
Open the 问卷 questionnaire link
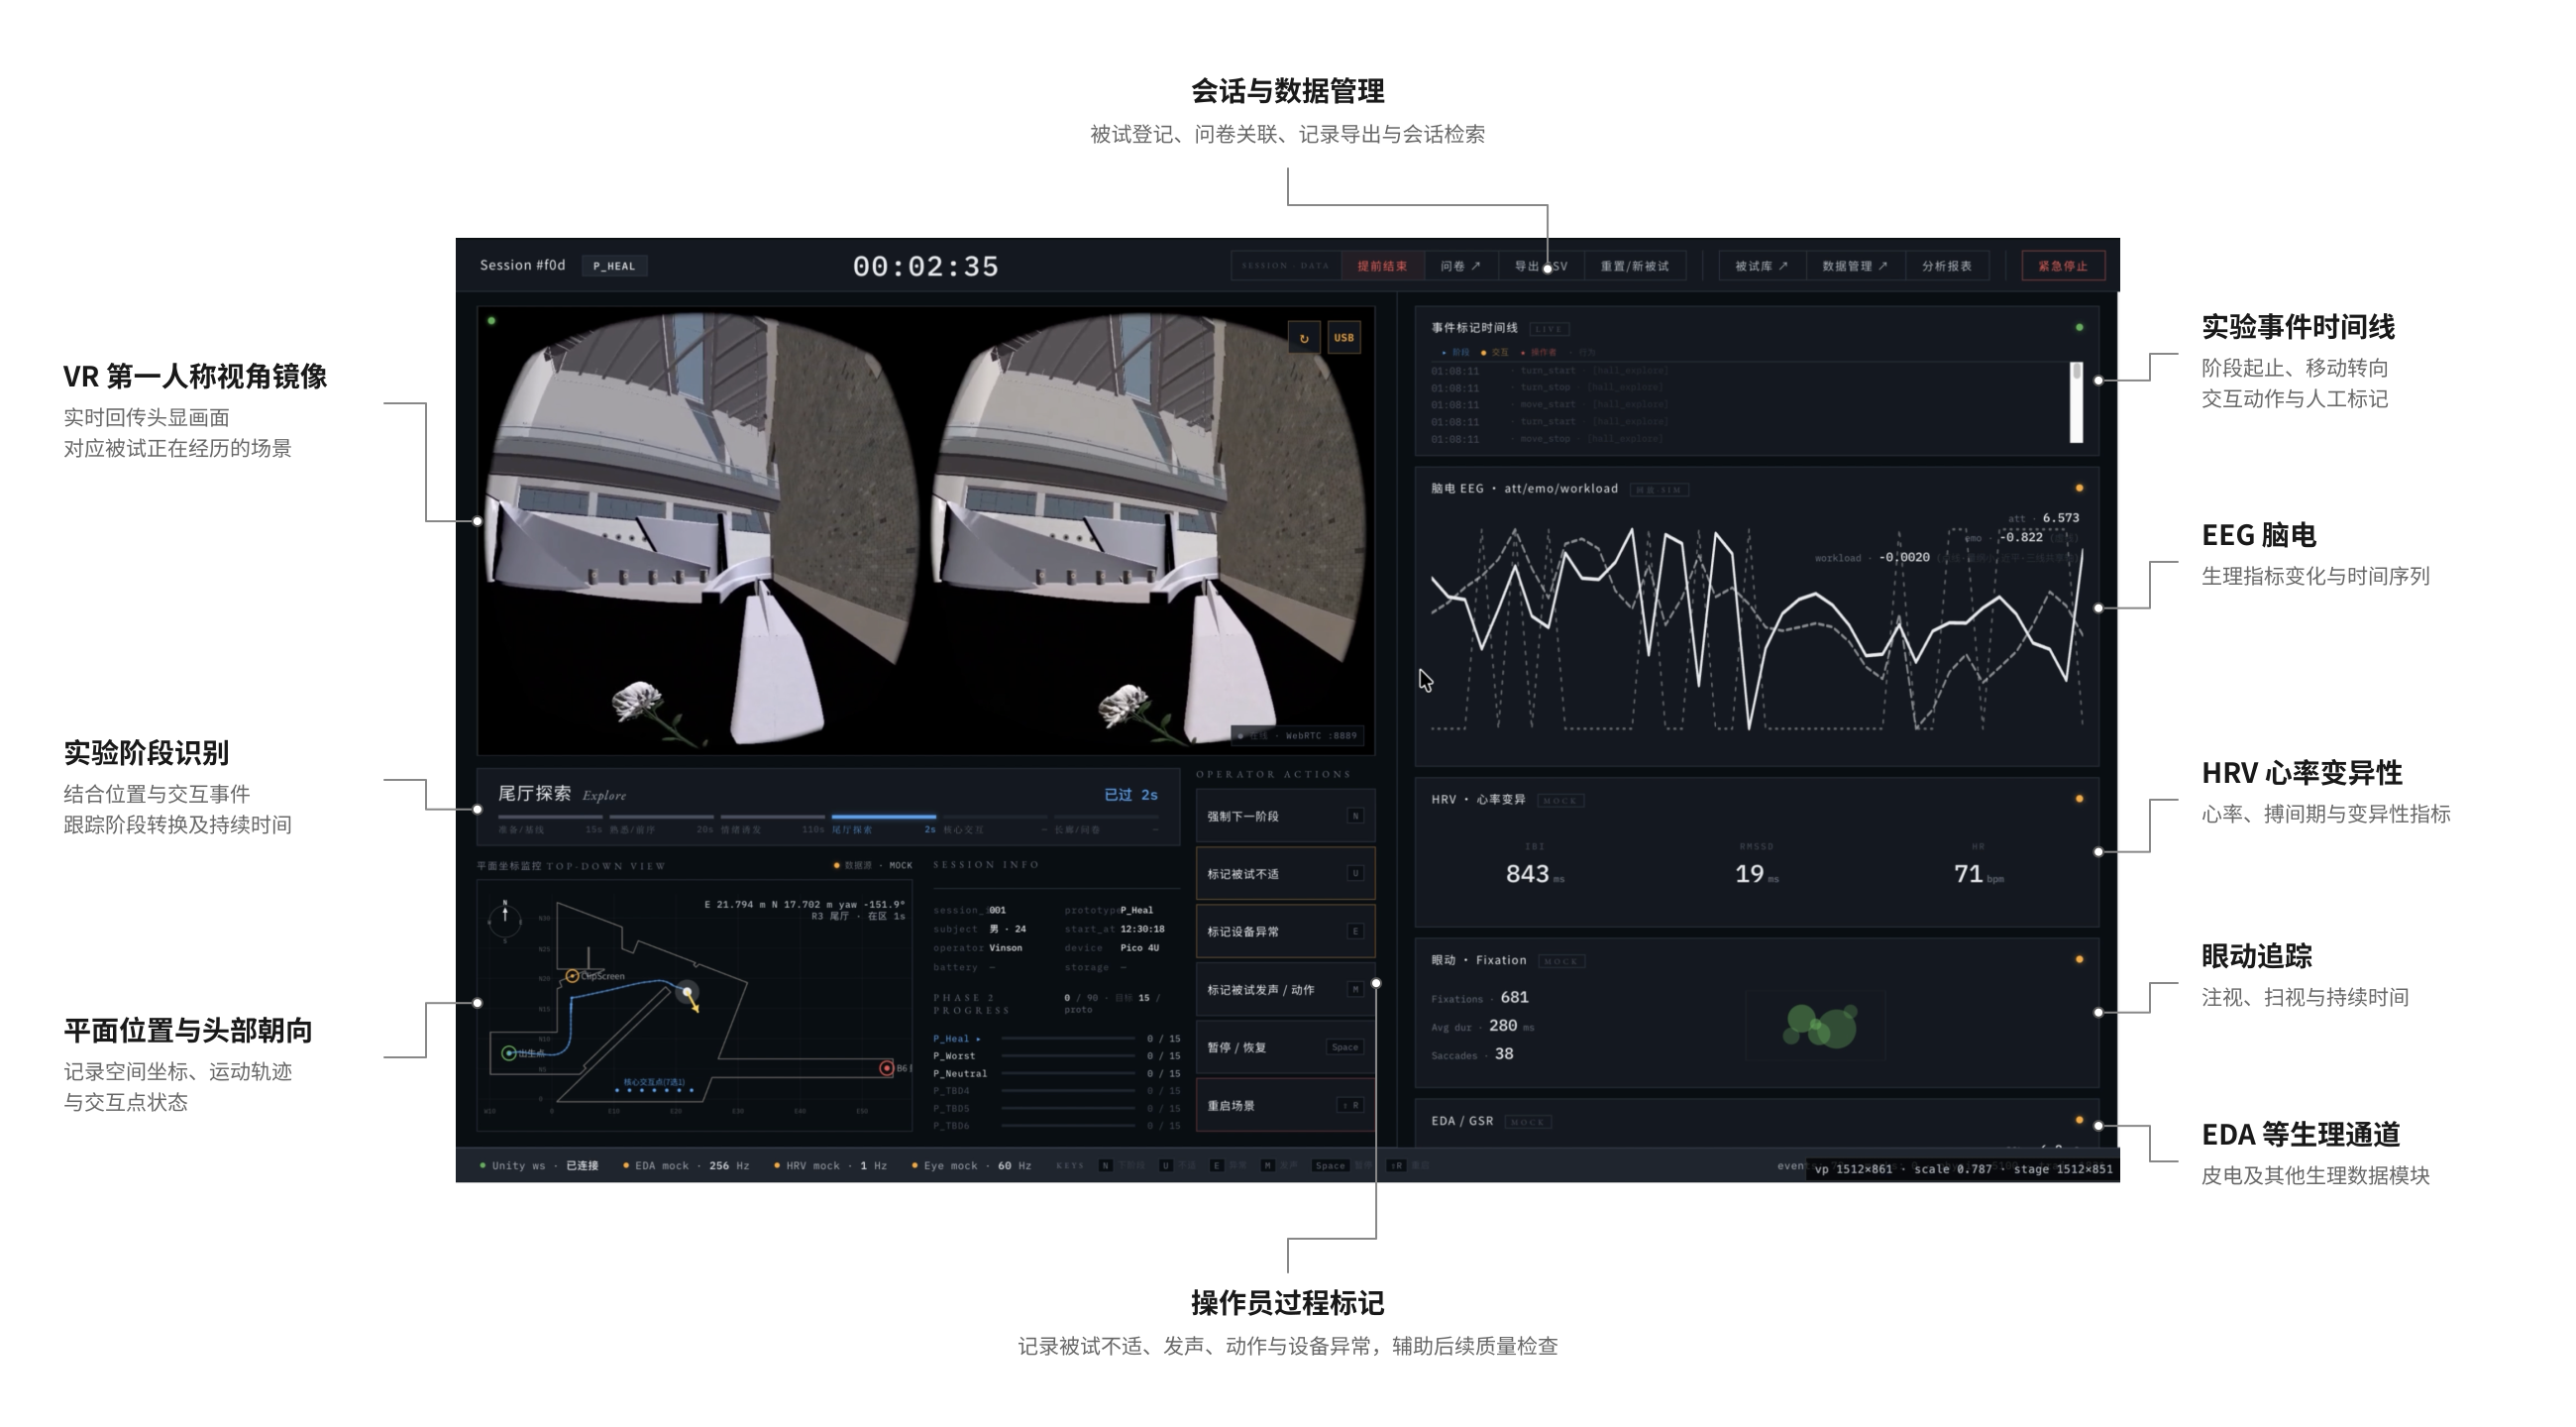coord(1460,266)
